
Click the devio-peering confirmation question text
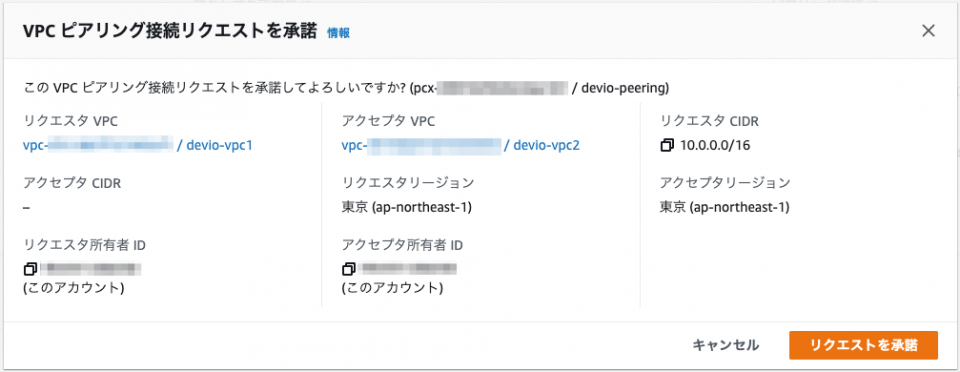[346, 89]
